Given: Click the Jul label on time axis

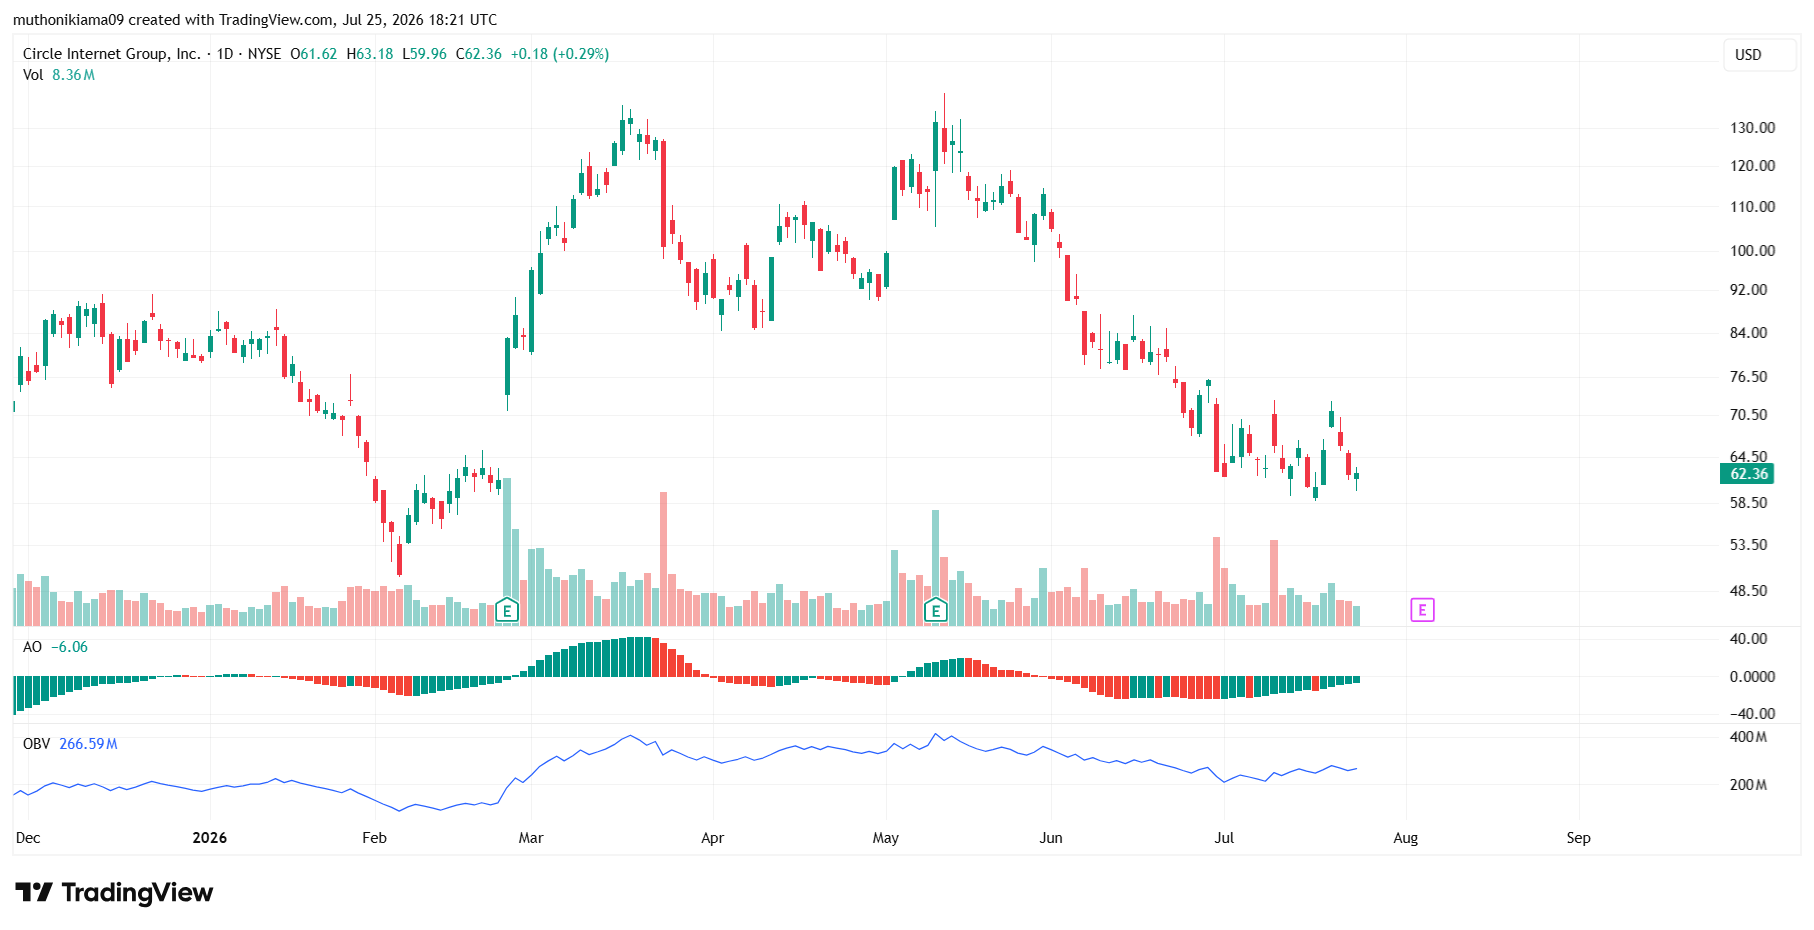Looking at the screenshot, I should [1224, 838].
